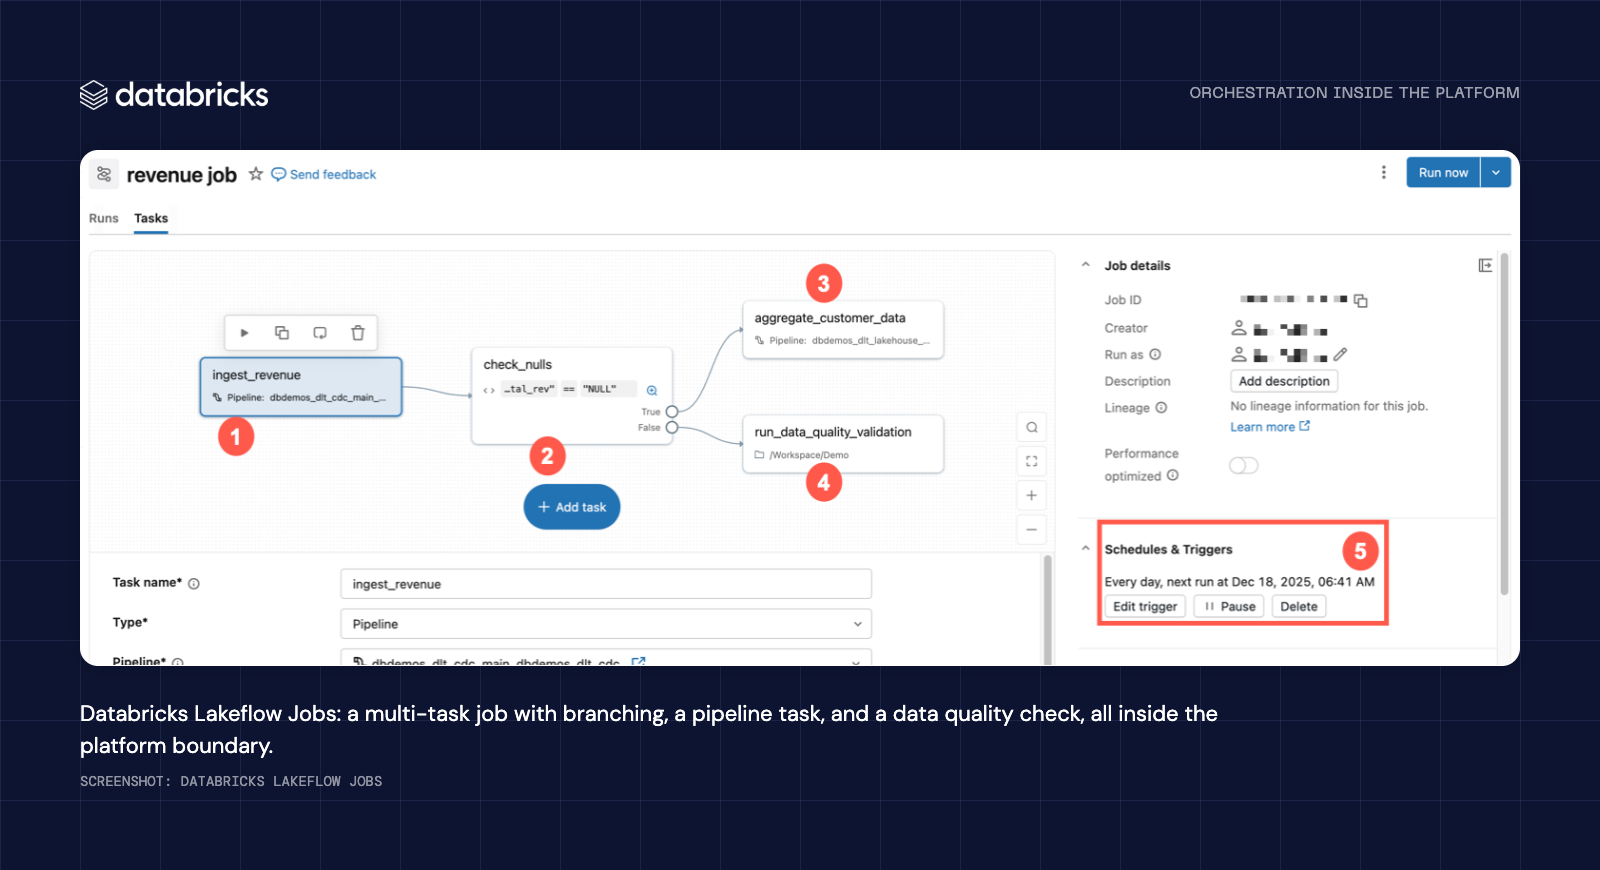Pause the job schedule
Viewport: 1600px width, 870px height.
click(x=1229, y=606)
